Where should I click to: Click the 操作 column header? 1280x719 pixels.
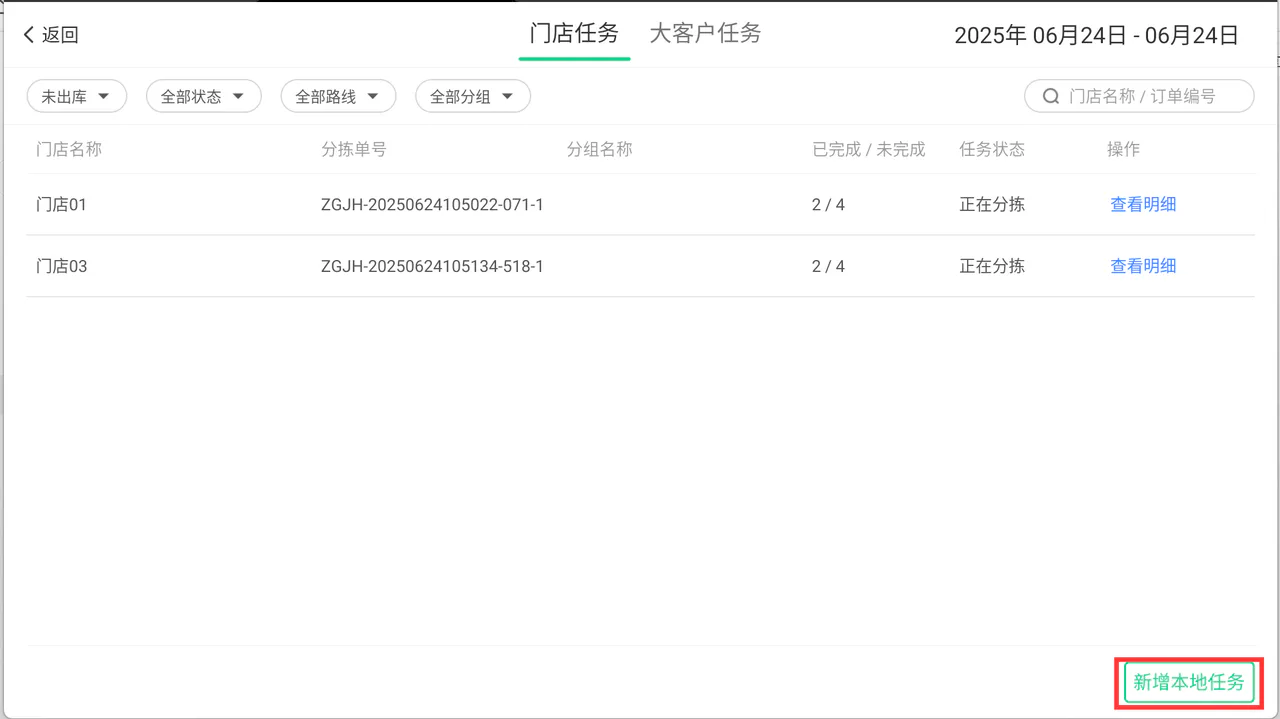coord(1123,149)
